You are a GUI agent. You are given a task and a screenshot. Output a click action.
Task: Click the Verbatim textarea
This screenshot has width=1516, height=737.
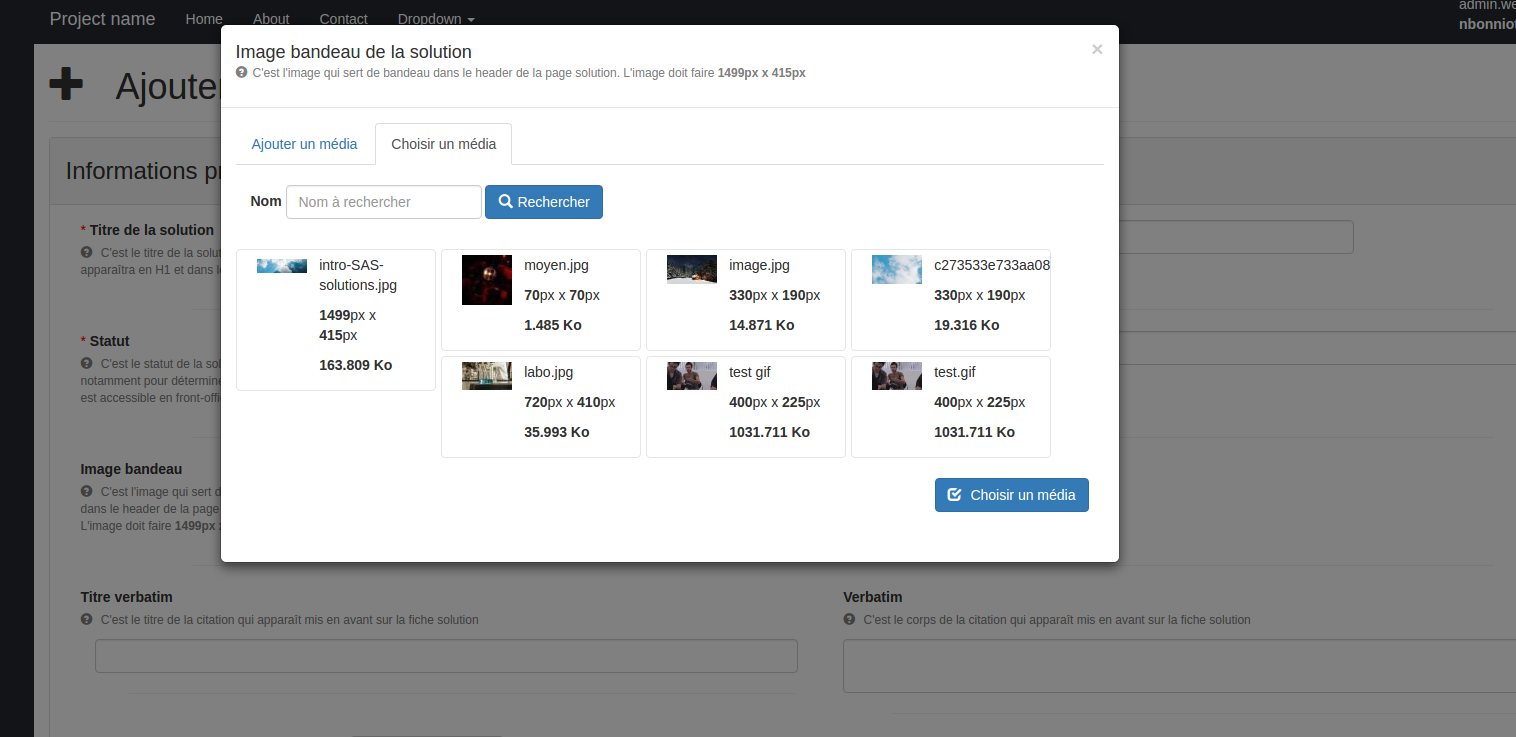(x=1179, y=666)
